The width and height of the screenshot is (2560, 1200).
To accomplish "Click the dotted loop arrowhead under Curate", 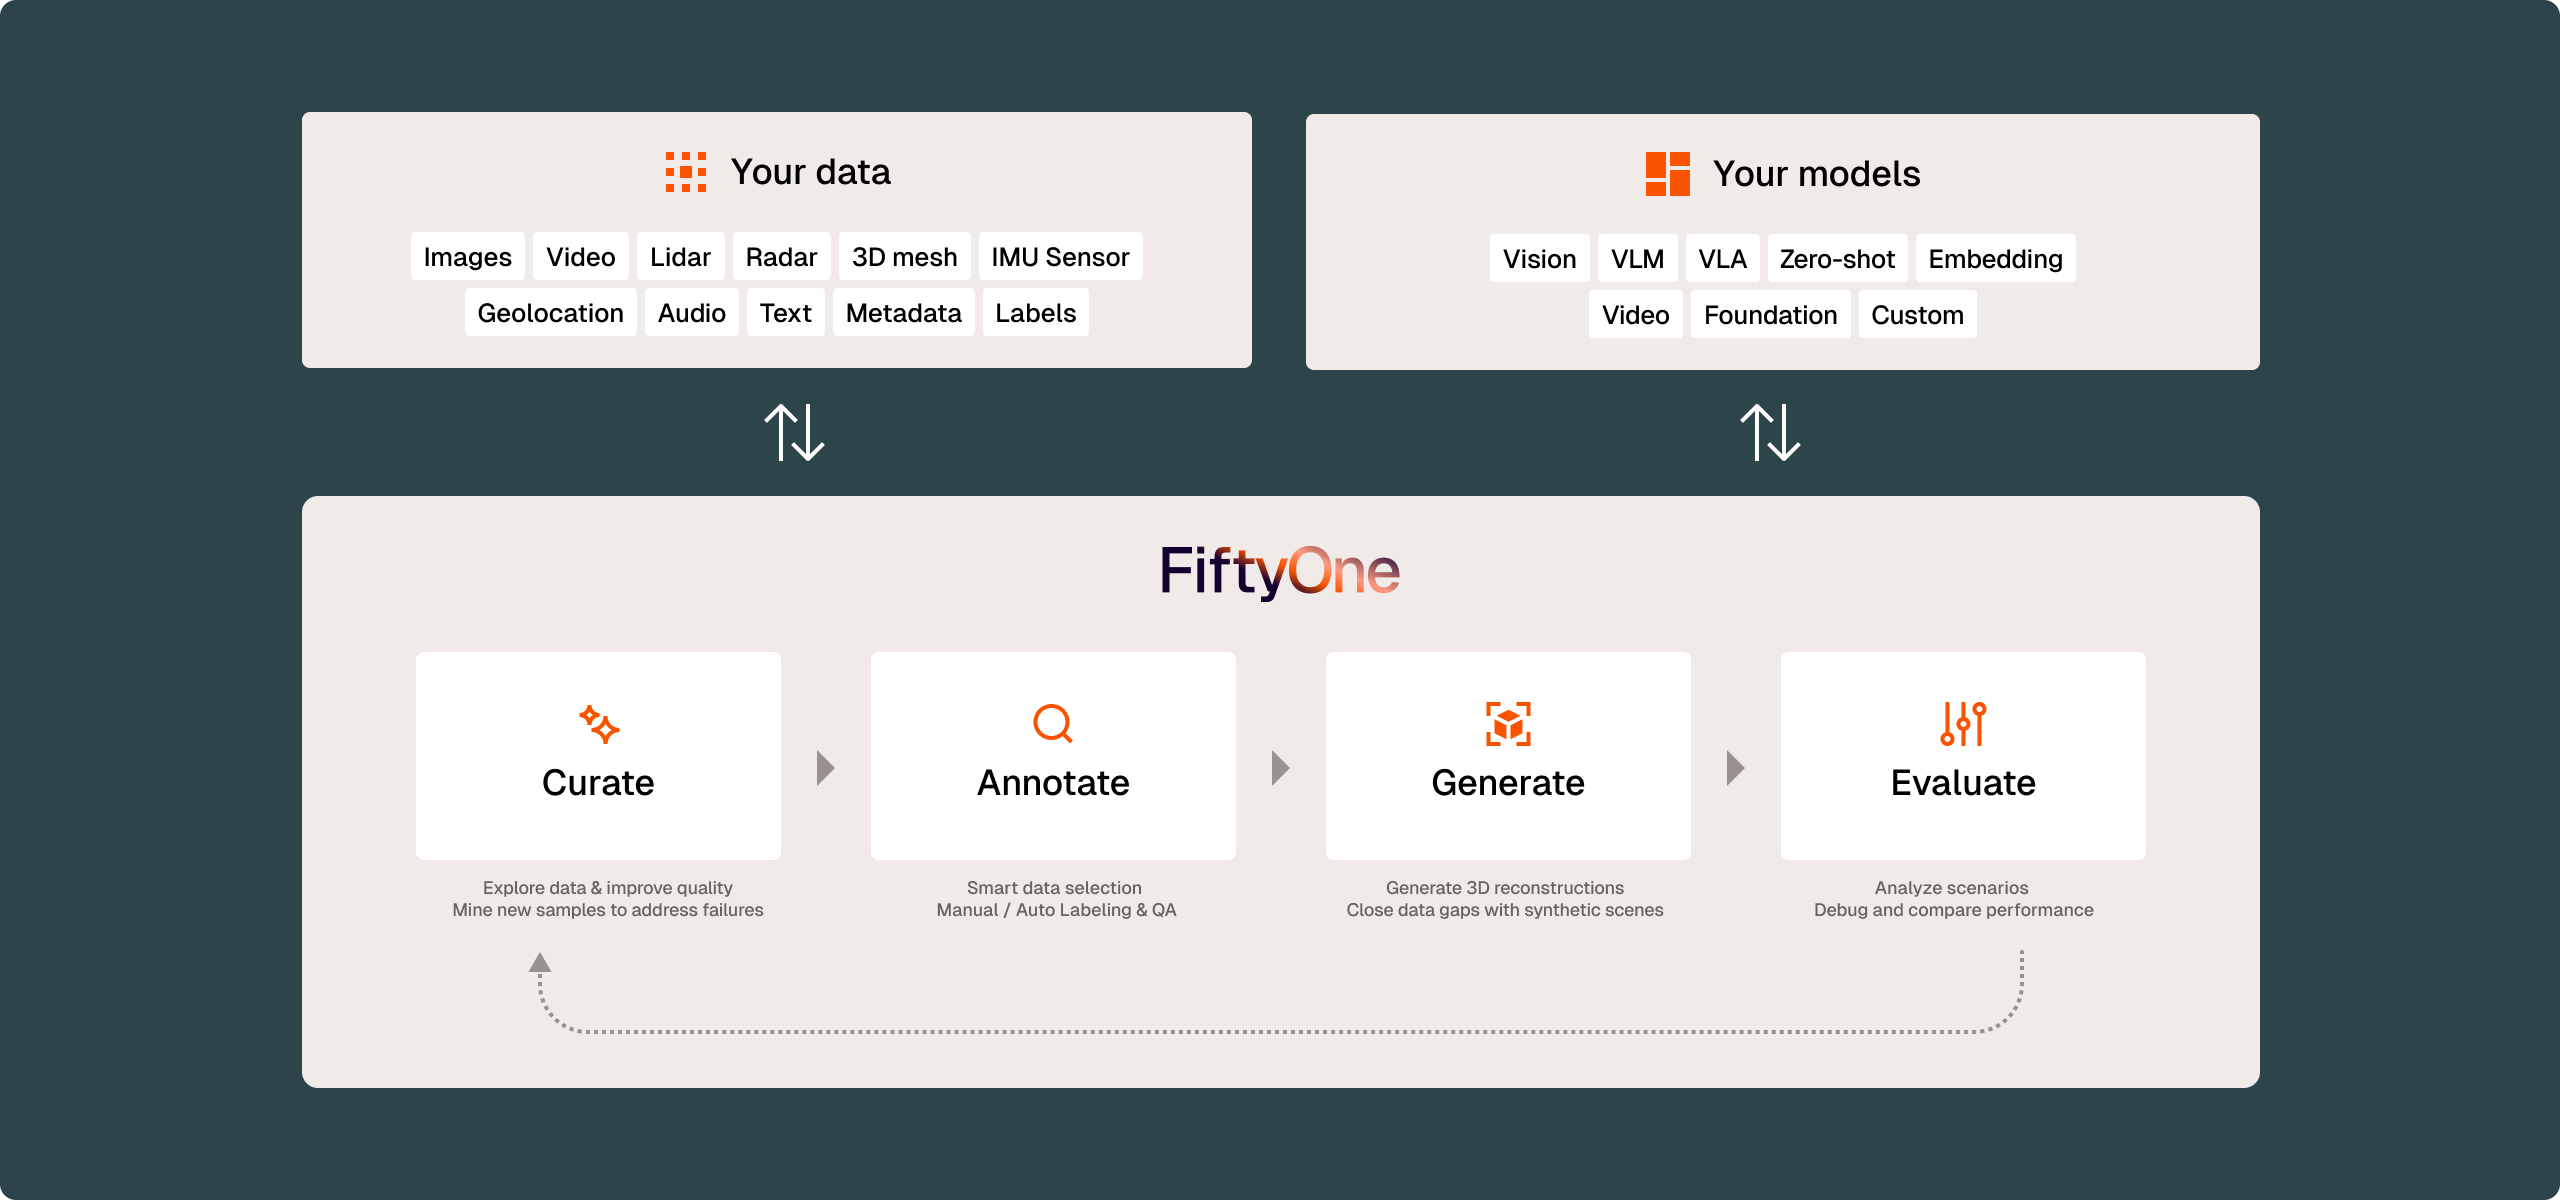I will pyautogui.click(x=540, y=963).
